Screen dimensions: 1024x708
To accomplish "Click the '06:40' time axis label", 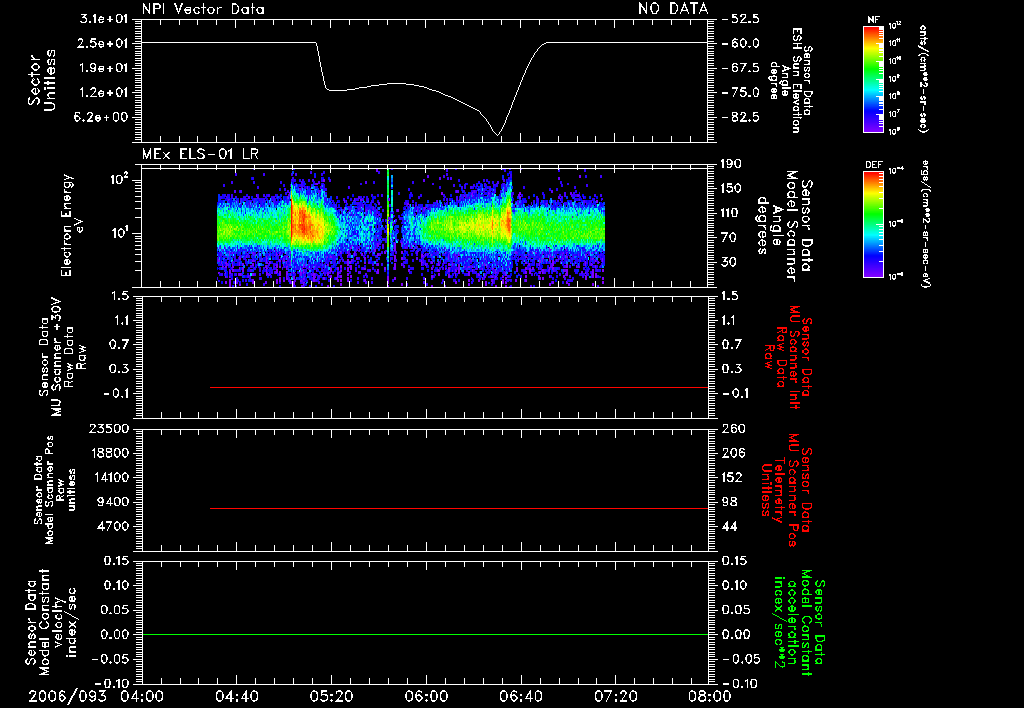I will click(x=520, y=696).
